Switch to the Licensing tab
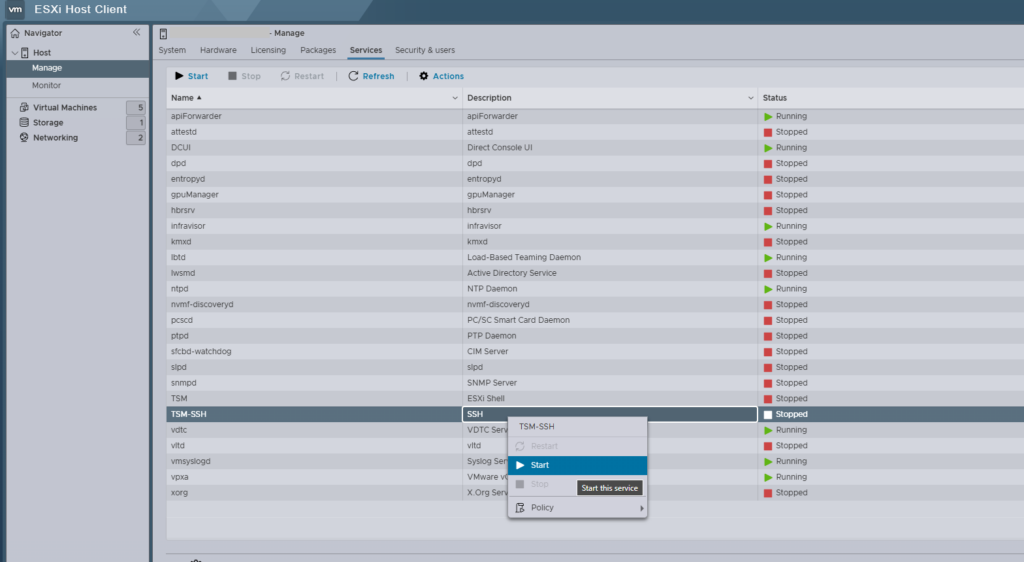Screen dimensions: 1024x562 click(268, 50)
